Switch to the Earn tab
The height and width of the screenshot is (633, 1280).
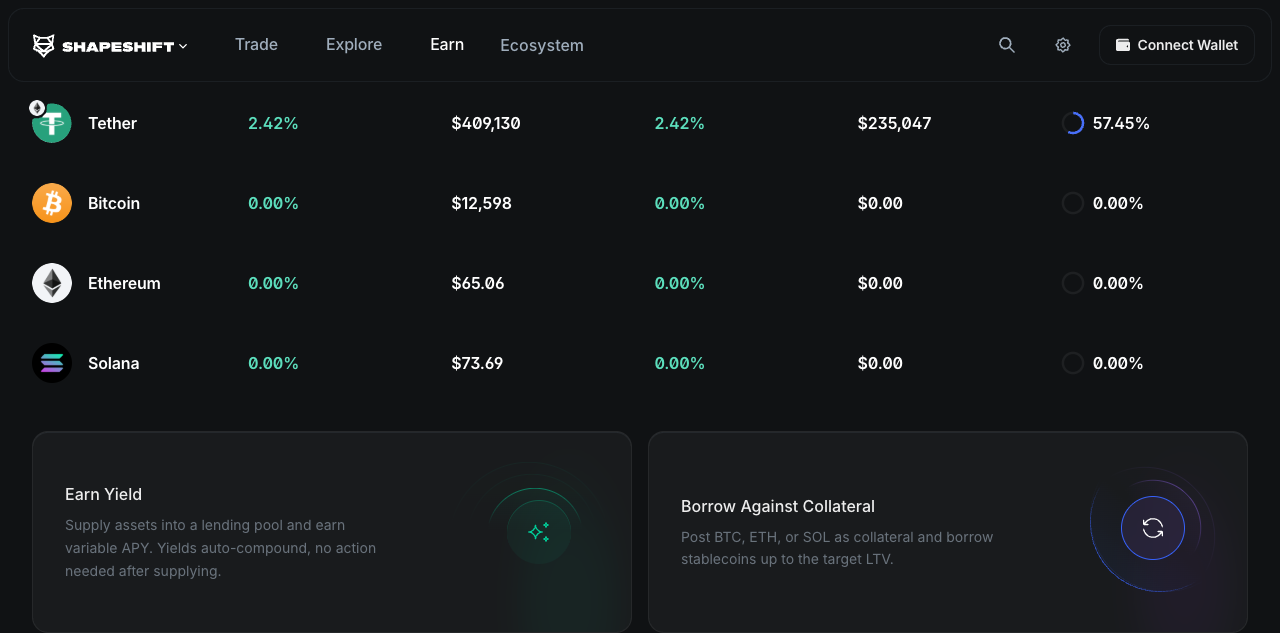pos(447,44)
